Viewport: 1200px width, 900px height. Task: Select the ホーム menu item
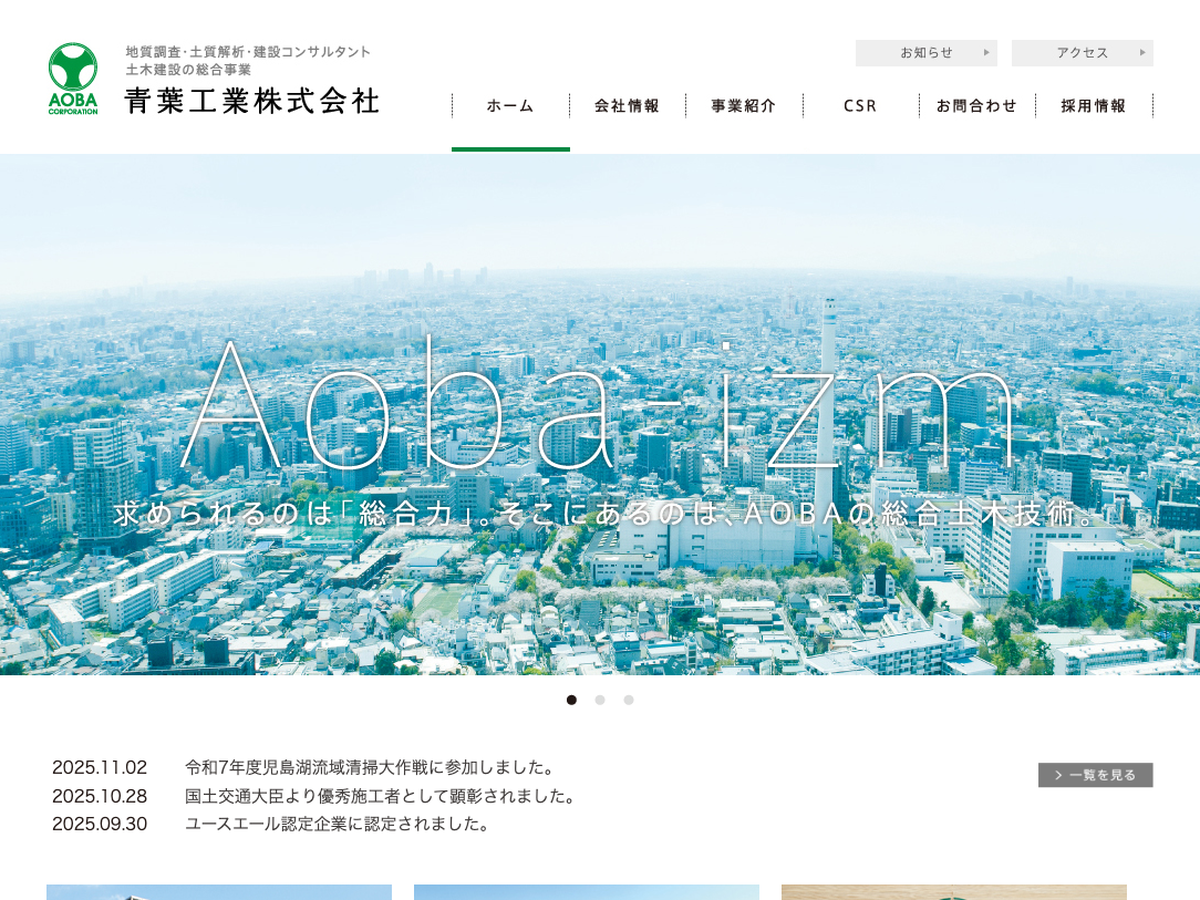point(510,106)
